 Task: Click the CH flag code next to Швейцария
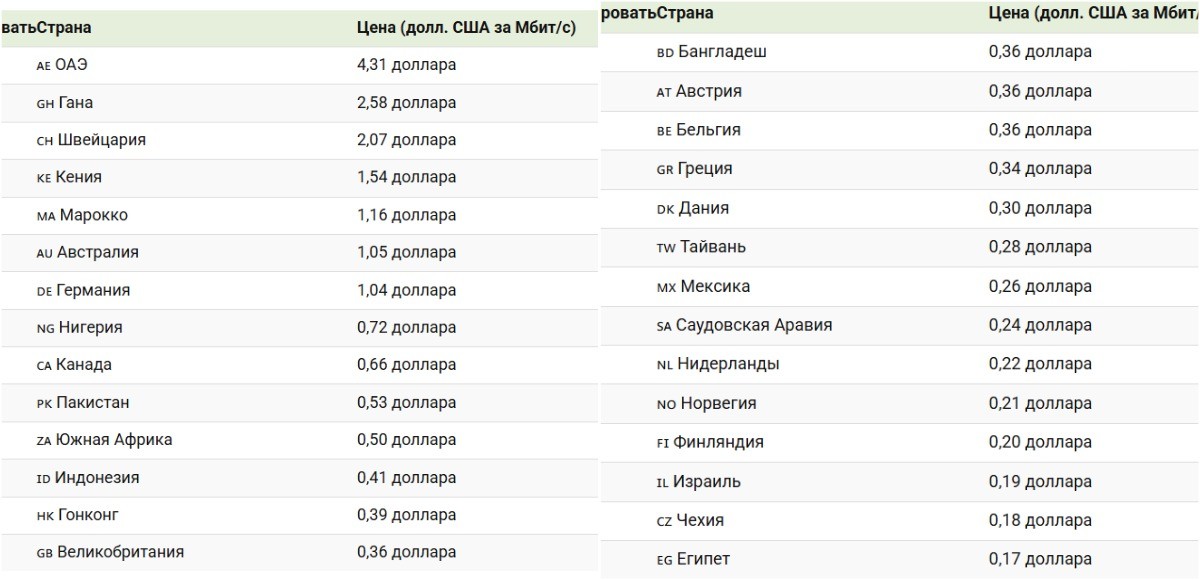[x=44, y=141]
